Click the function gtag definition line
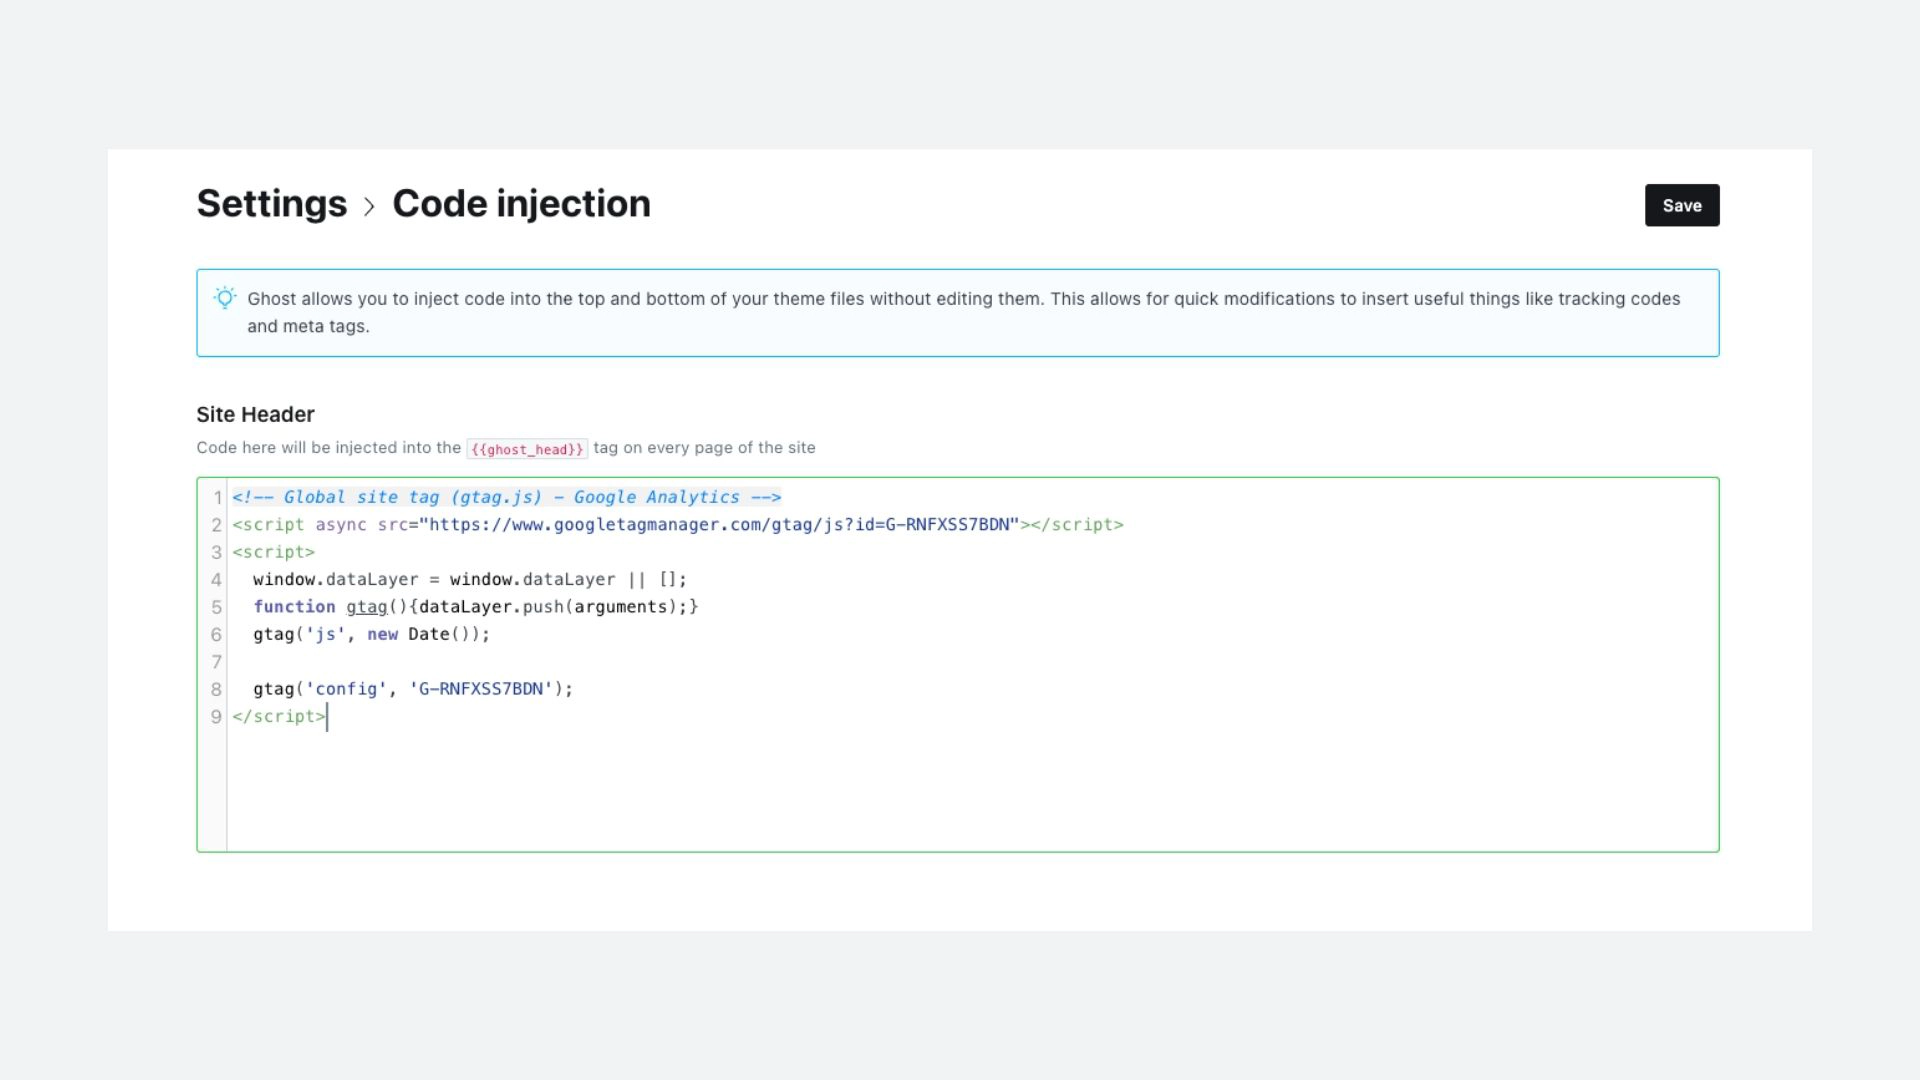The image size is (1920, 1080). 475,607
